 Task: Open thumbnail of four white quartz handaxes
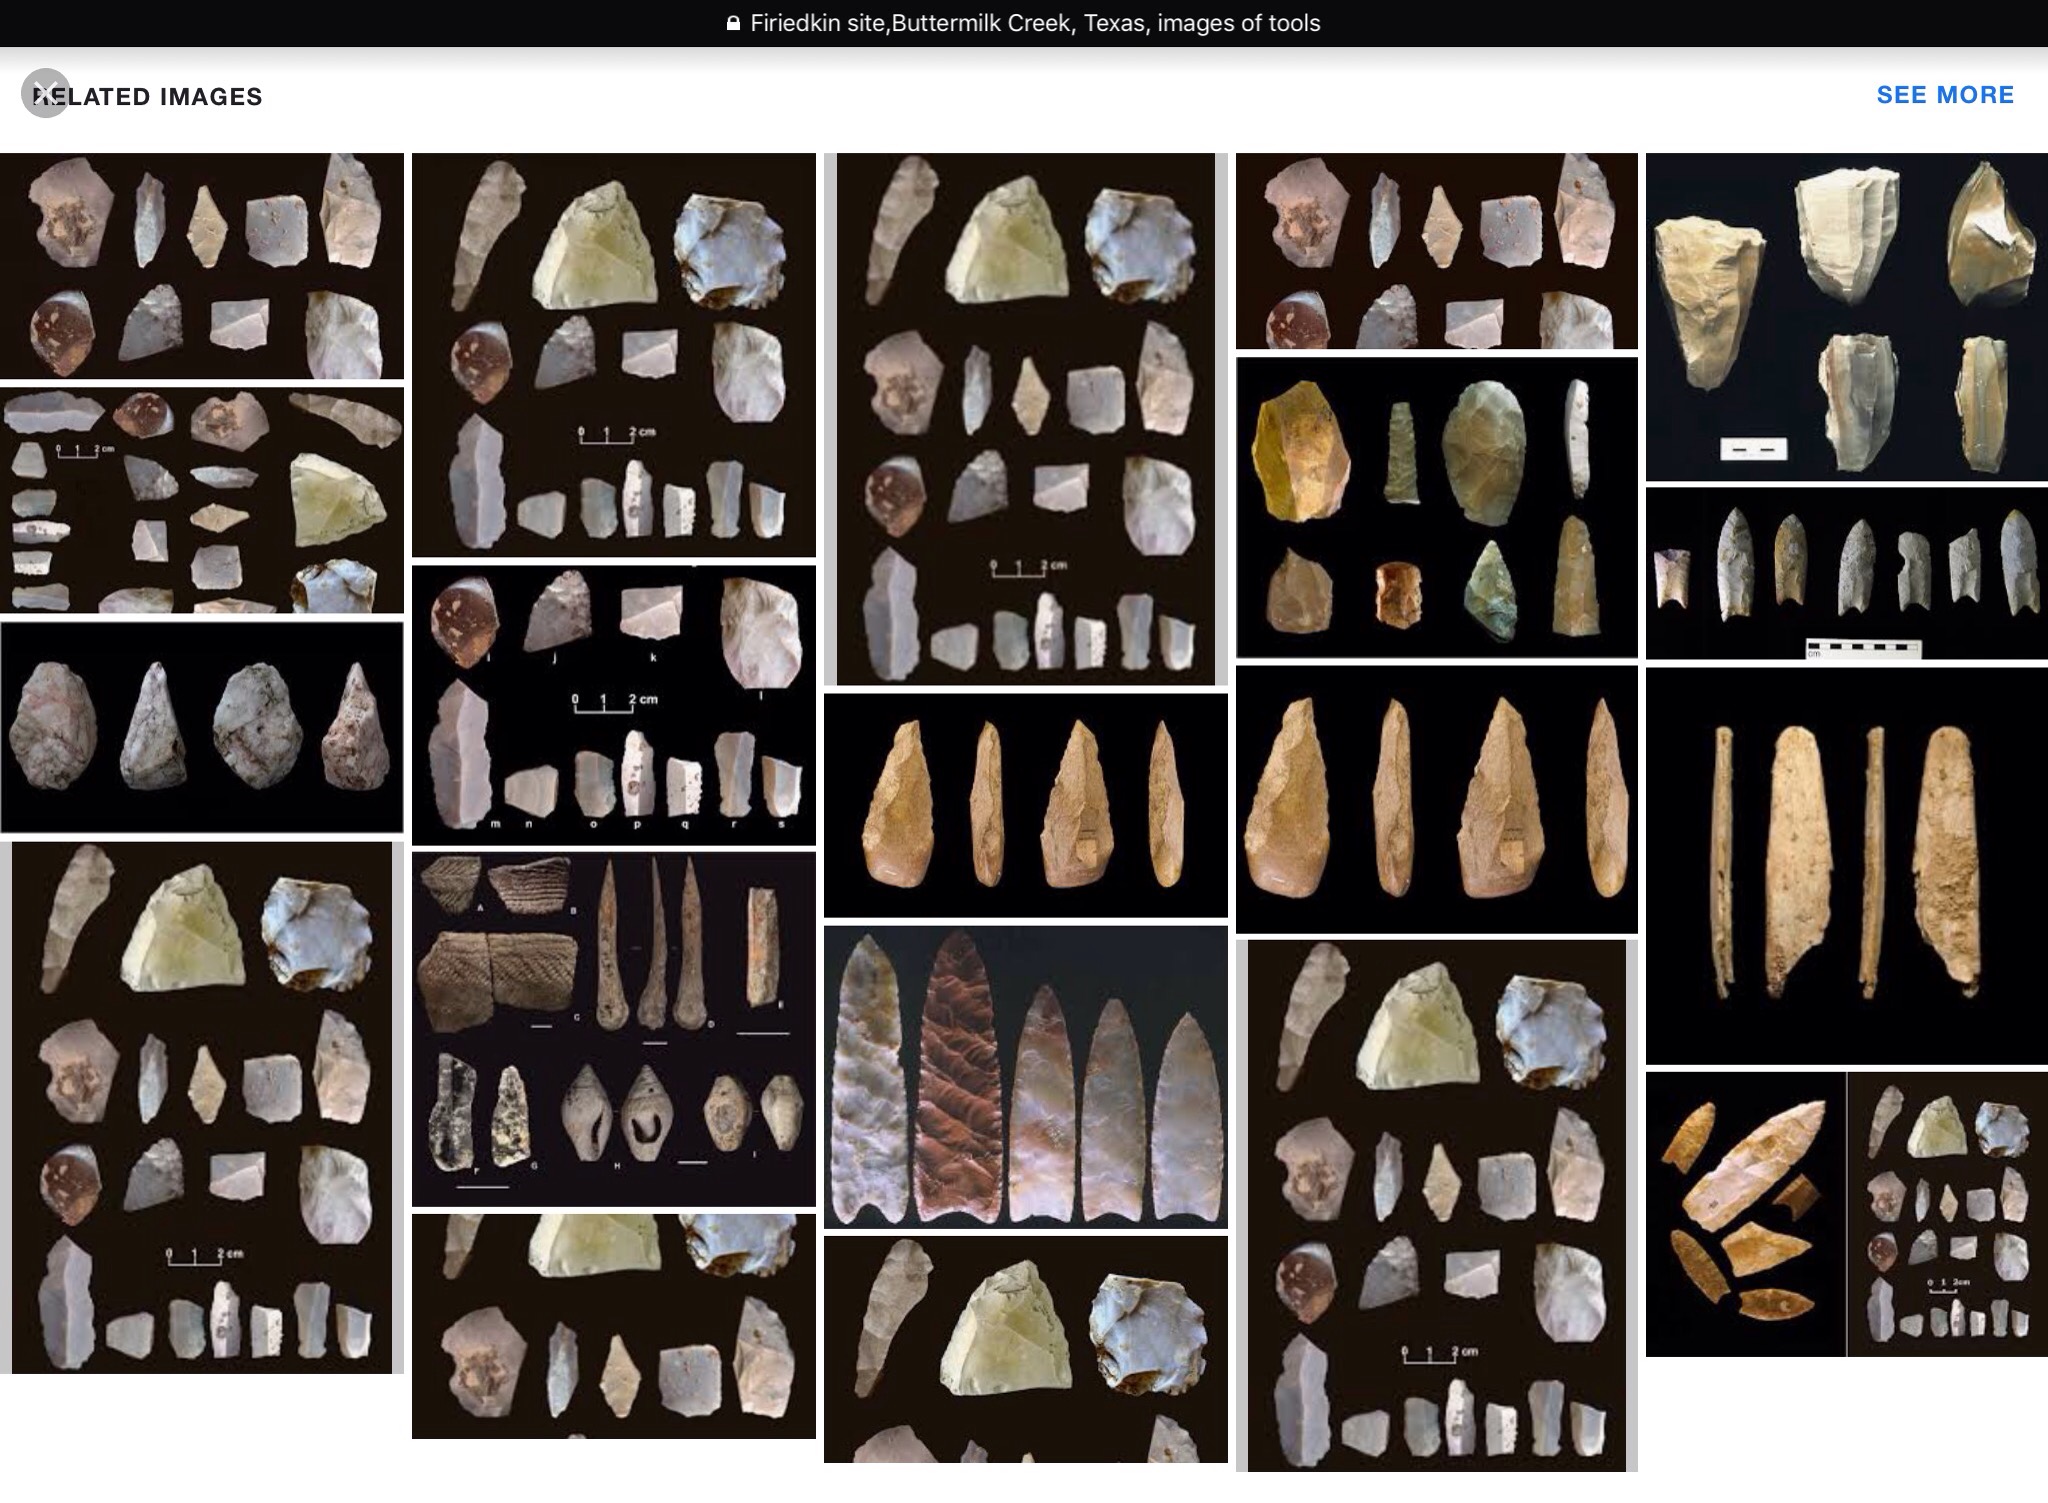pyautogui.click(x=201, y=727)
